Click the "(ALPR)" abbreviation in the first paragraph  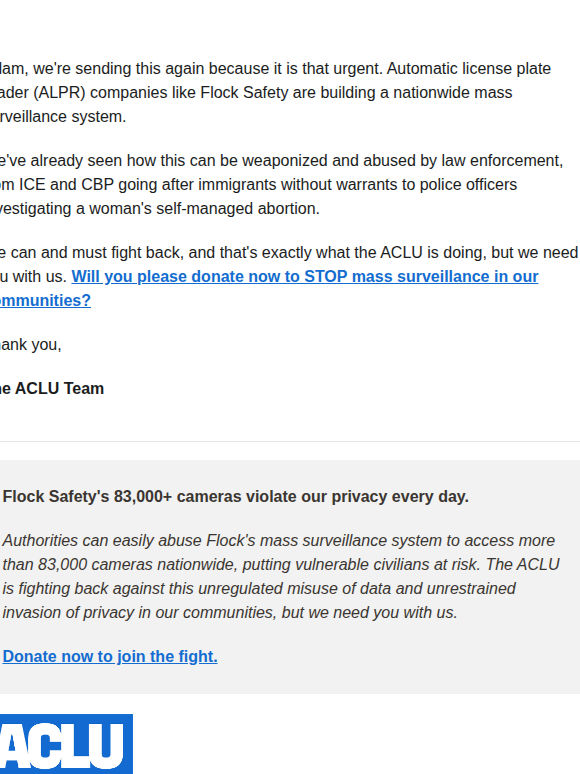pyautogui.click(x=51, y=92)
